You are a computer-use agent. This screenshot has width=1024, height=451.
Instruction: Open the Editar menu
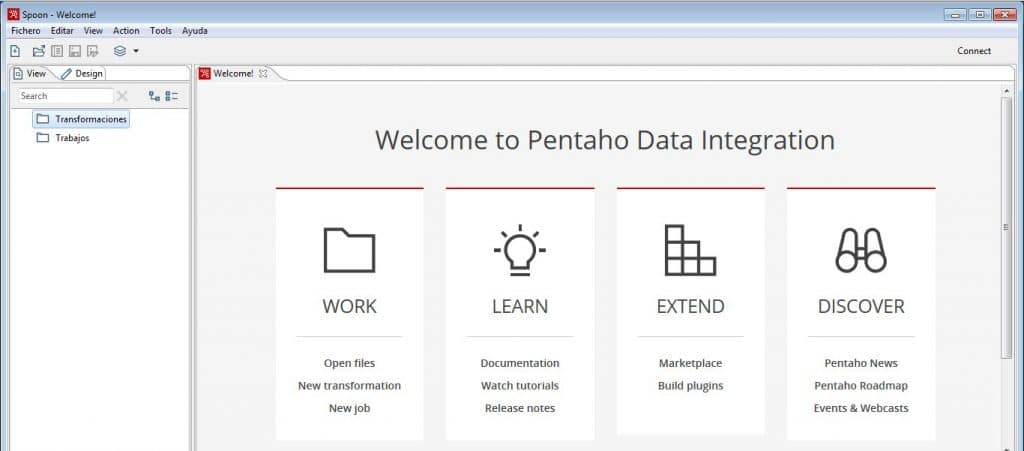click(x=62, y=31)
